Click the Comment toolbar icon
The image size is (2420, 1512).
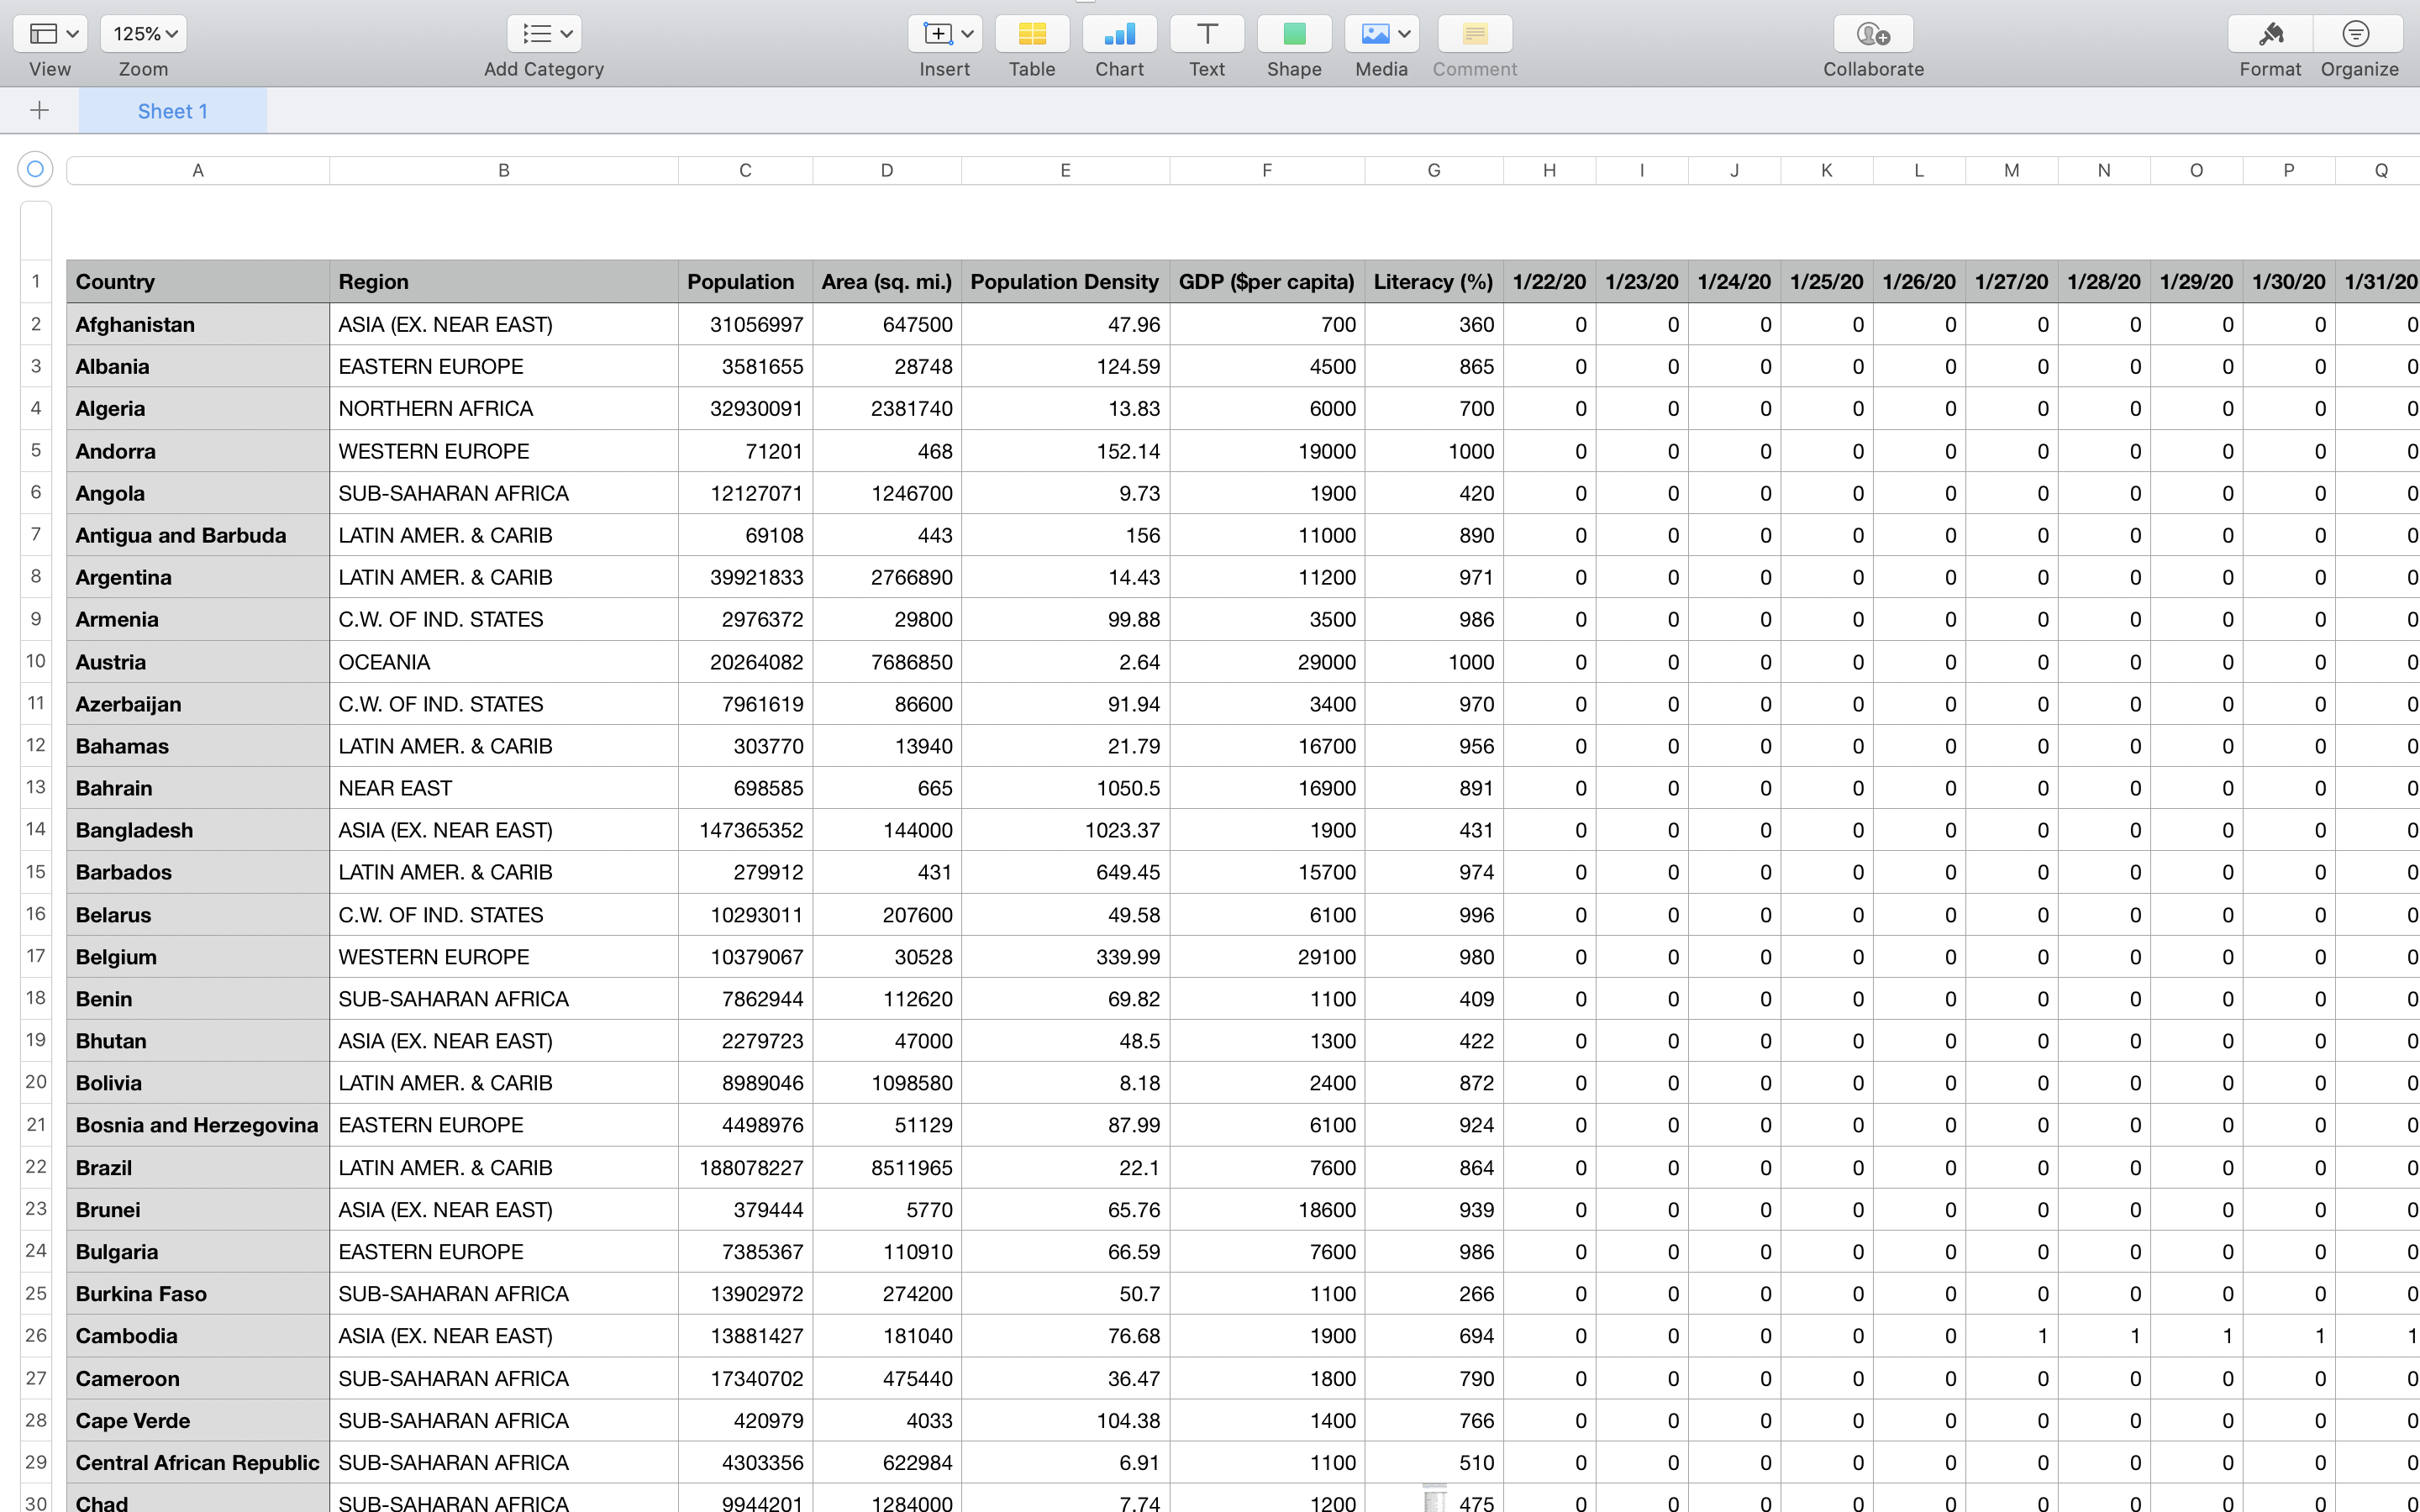[1475, 34]
